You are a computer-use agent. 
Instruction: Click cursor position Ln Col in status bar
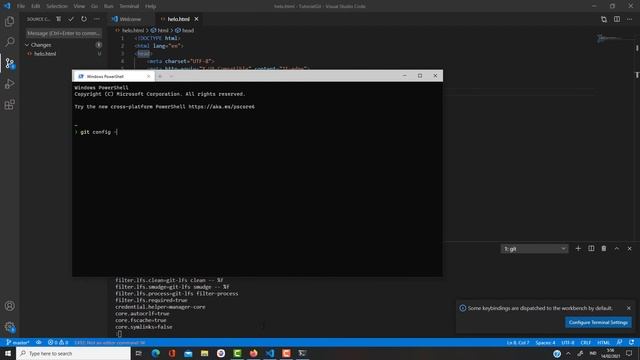[x=518, y=342]
